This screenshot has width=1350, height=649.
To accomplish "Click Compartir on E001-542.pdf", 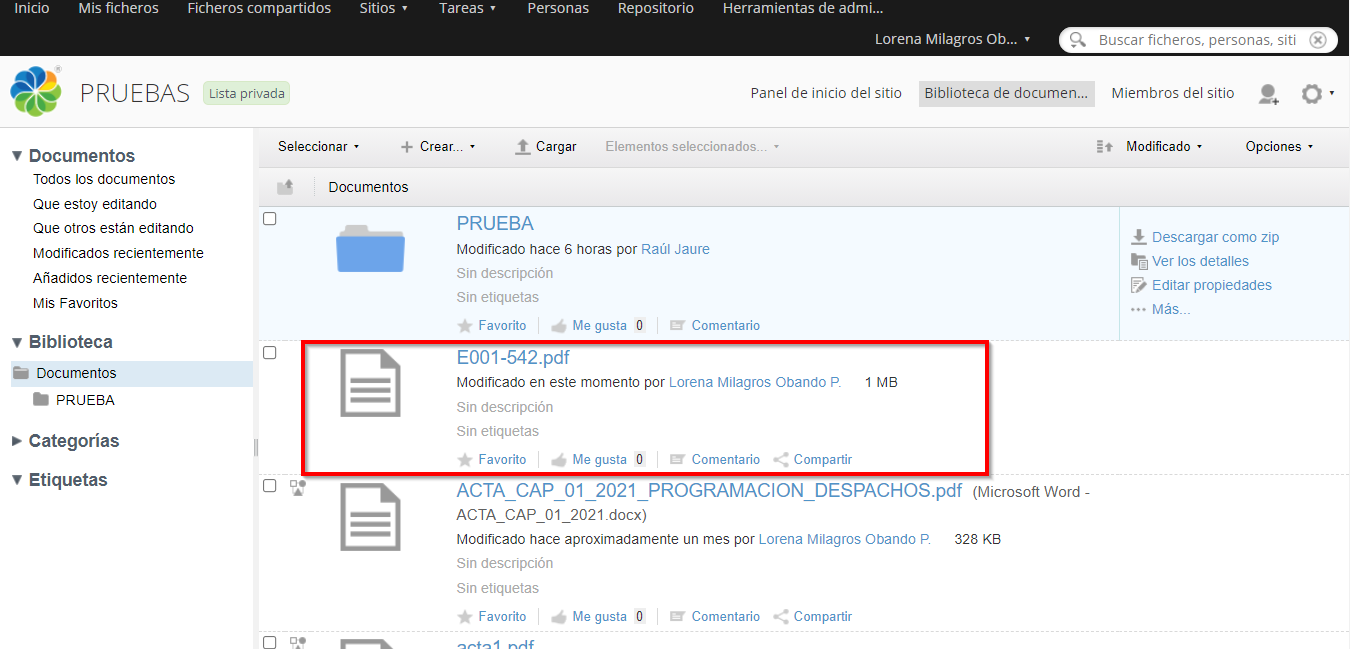I will coord(813,460).
